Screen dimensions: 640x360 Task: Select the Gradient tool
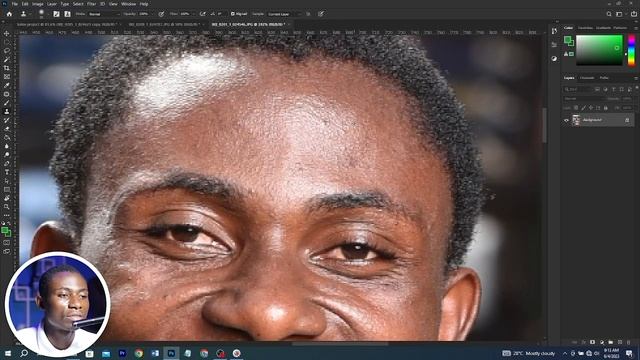(7, 138)
